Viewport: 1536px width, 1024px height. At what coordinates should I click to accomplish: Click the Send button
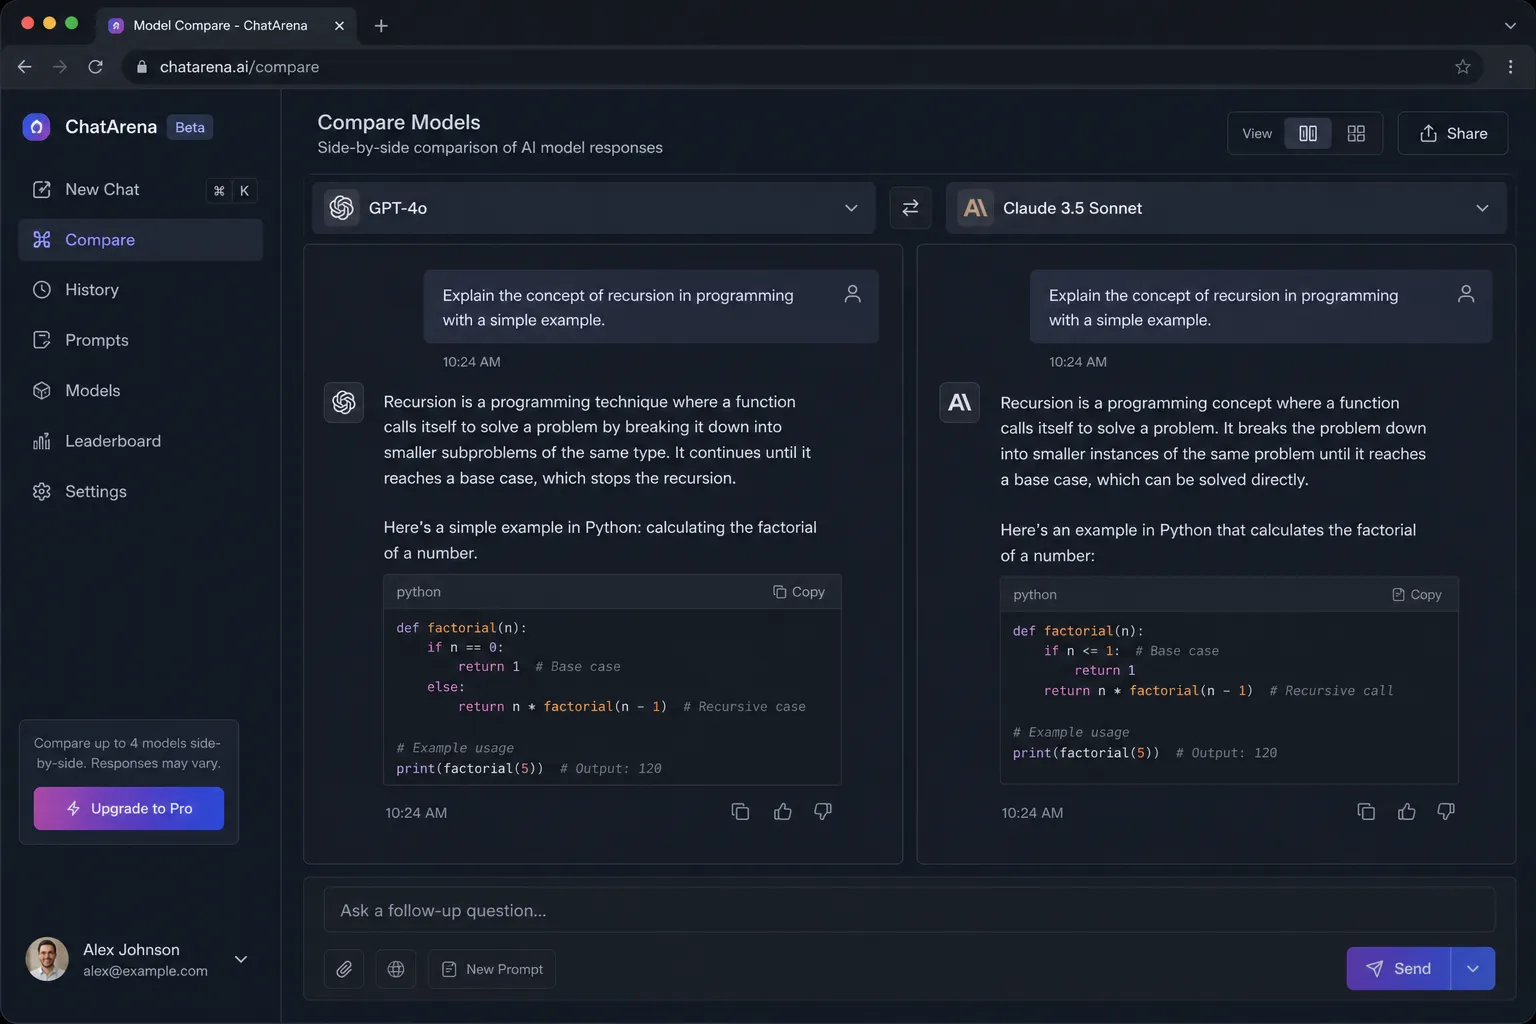coord(1398,968)
